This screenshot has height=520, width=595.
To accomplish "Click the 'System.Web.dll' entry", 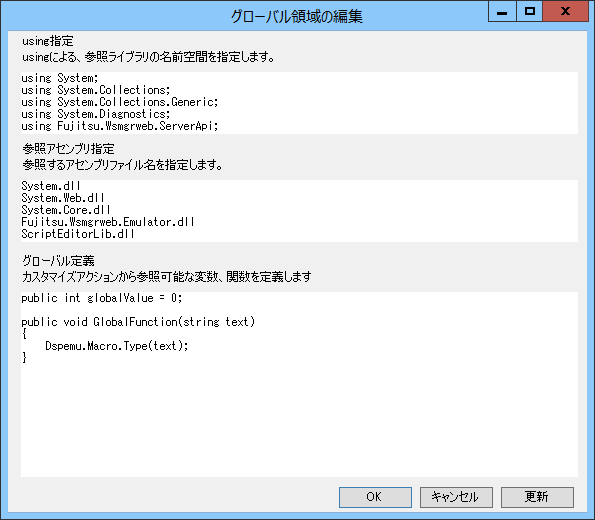I will pyautogui.click(x=63, y=198).
